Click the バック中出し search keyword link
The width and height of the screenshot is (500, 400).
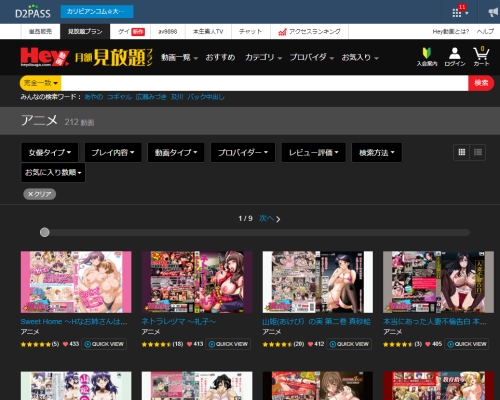(x=206, y=97)
